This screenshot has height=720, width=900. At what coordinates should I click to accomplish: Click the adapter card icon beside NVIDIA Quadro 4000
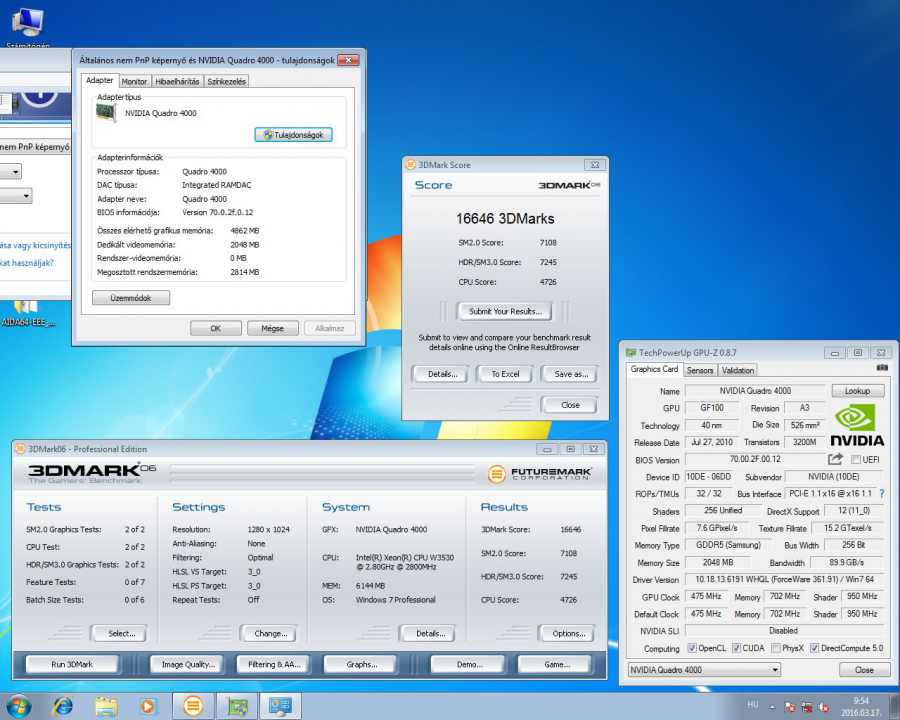(106, 113)
